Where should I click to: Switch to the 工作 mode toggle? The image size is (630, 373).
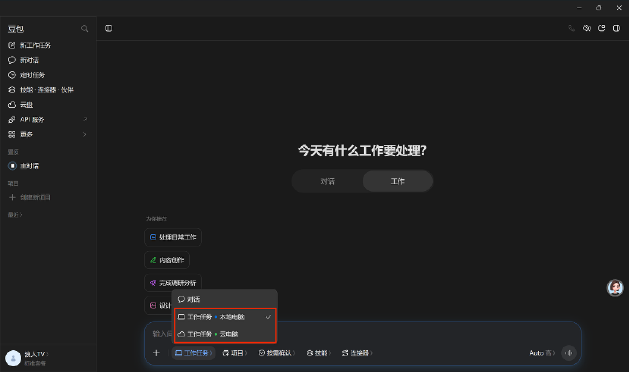click(397, 181)
